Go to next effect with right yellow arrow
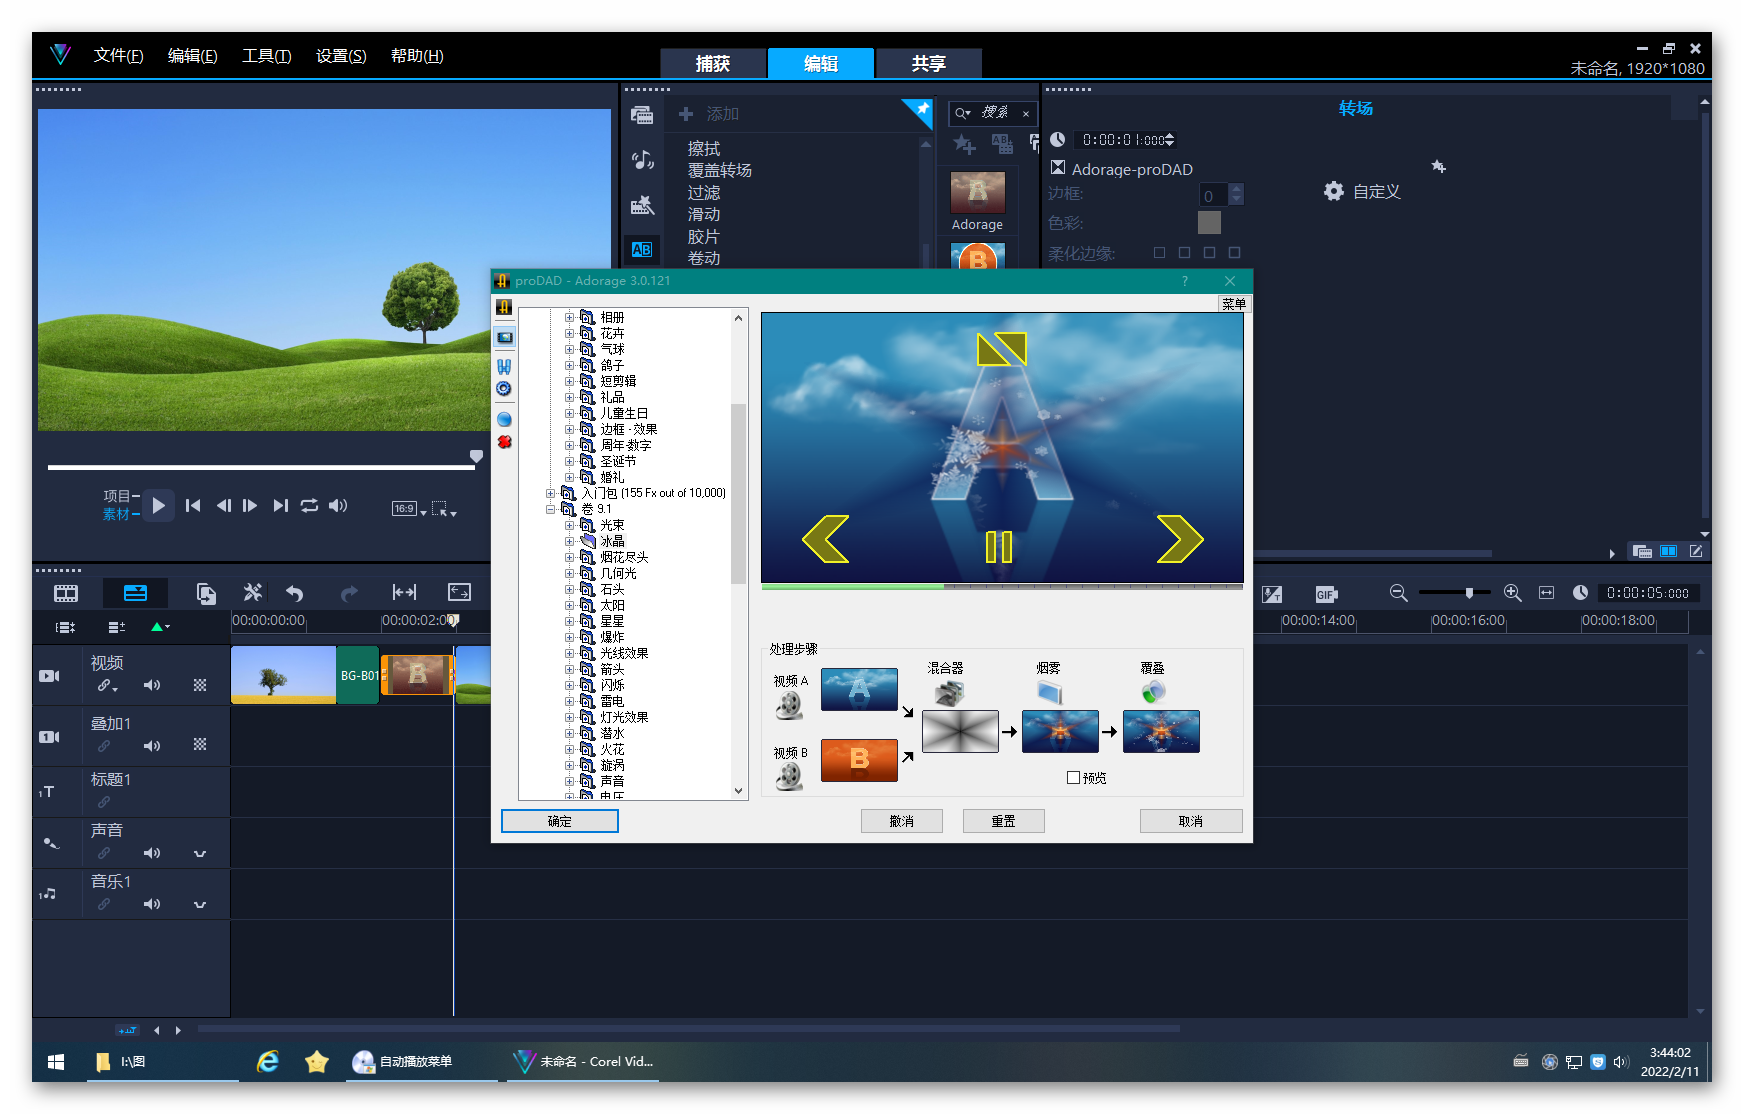The image size is (1744, 1114). tap(1180, 540)
